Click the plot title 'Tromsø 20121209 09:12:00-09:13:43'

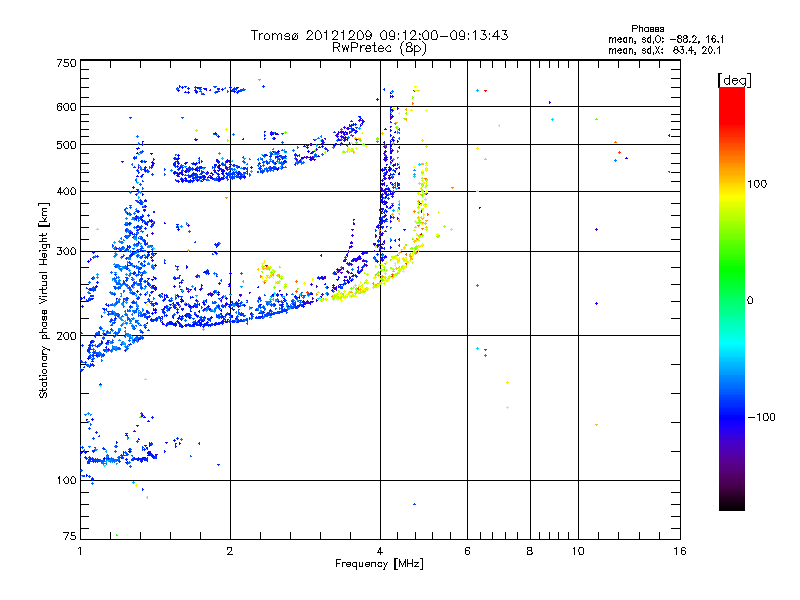[x=379, y=35]
